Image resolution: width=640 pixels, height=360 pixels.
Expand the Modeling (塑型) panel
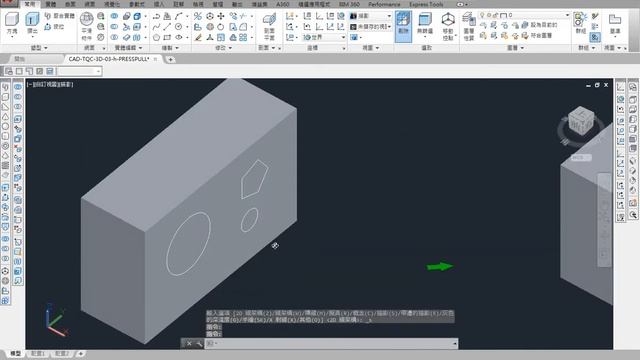[x=39, y=48]
